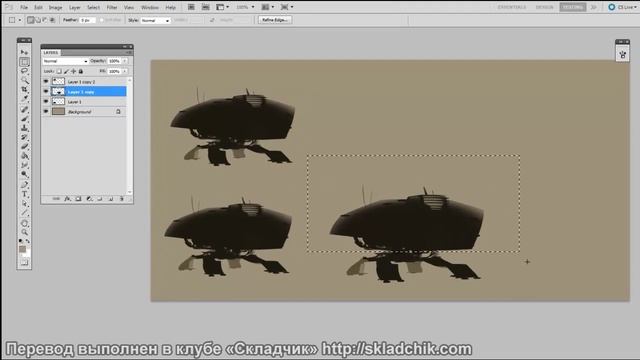The width and height of the screenshot is (640, 360).
Task: Open the Opacity slider arrow
Action: (125, 61)
